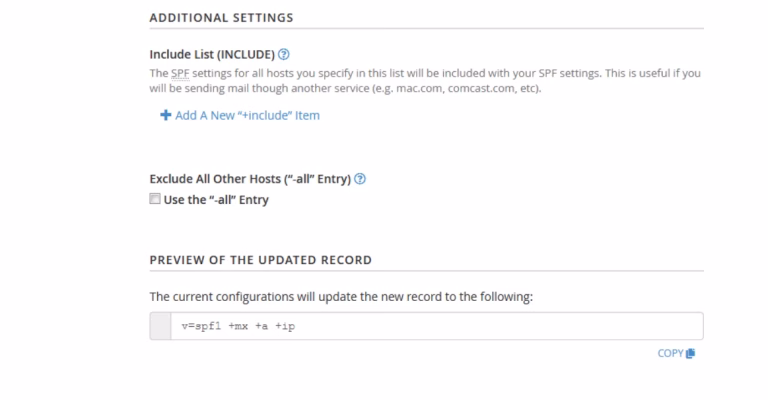The width and height of the screenshot is (768, 400).
Task: Click inside the SPF record preview field
Action: coord(450,327)
